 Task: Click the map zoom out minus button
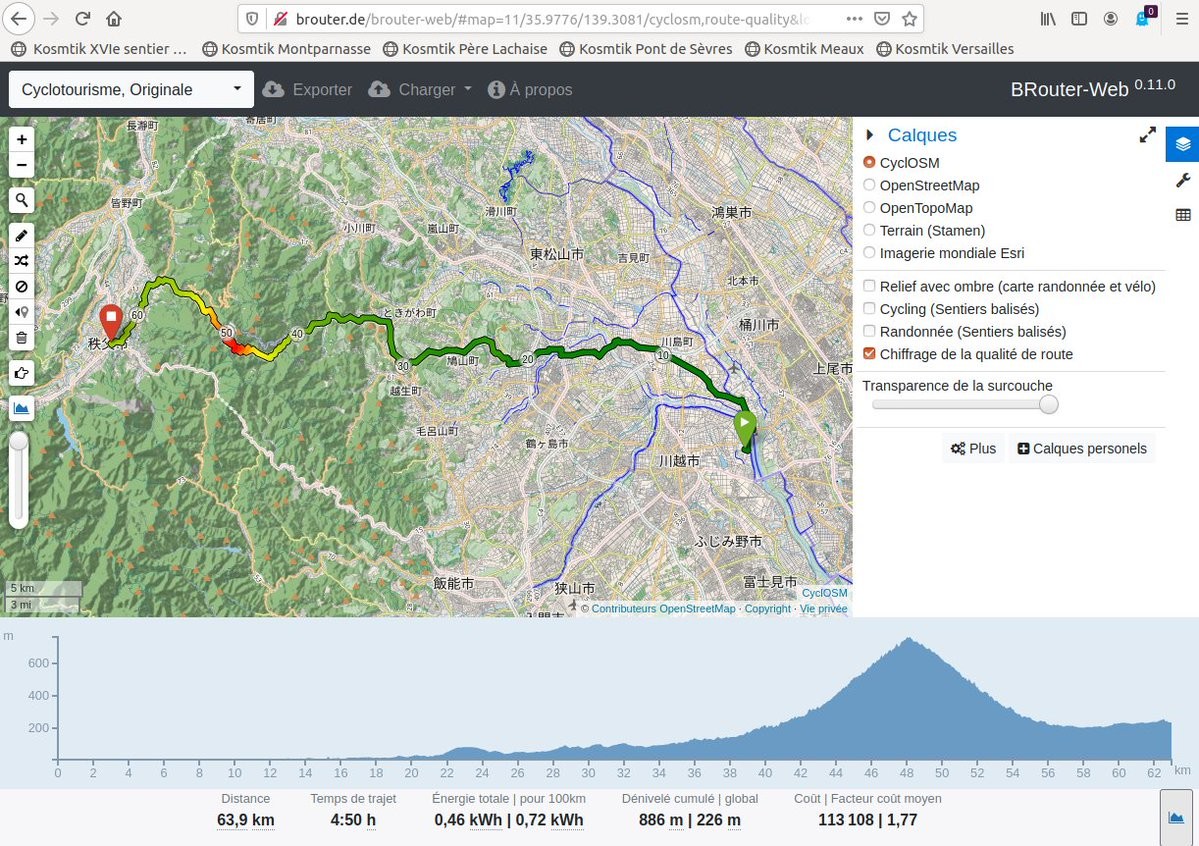click(21, 165)
